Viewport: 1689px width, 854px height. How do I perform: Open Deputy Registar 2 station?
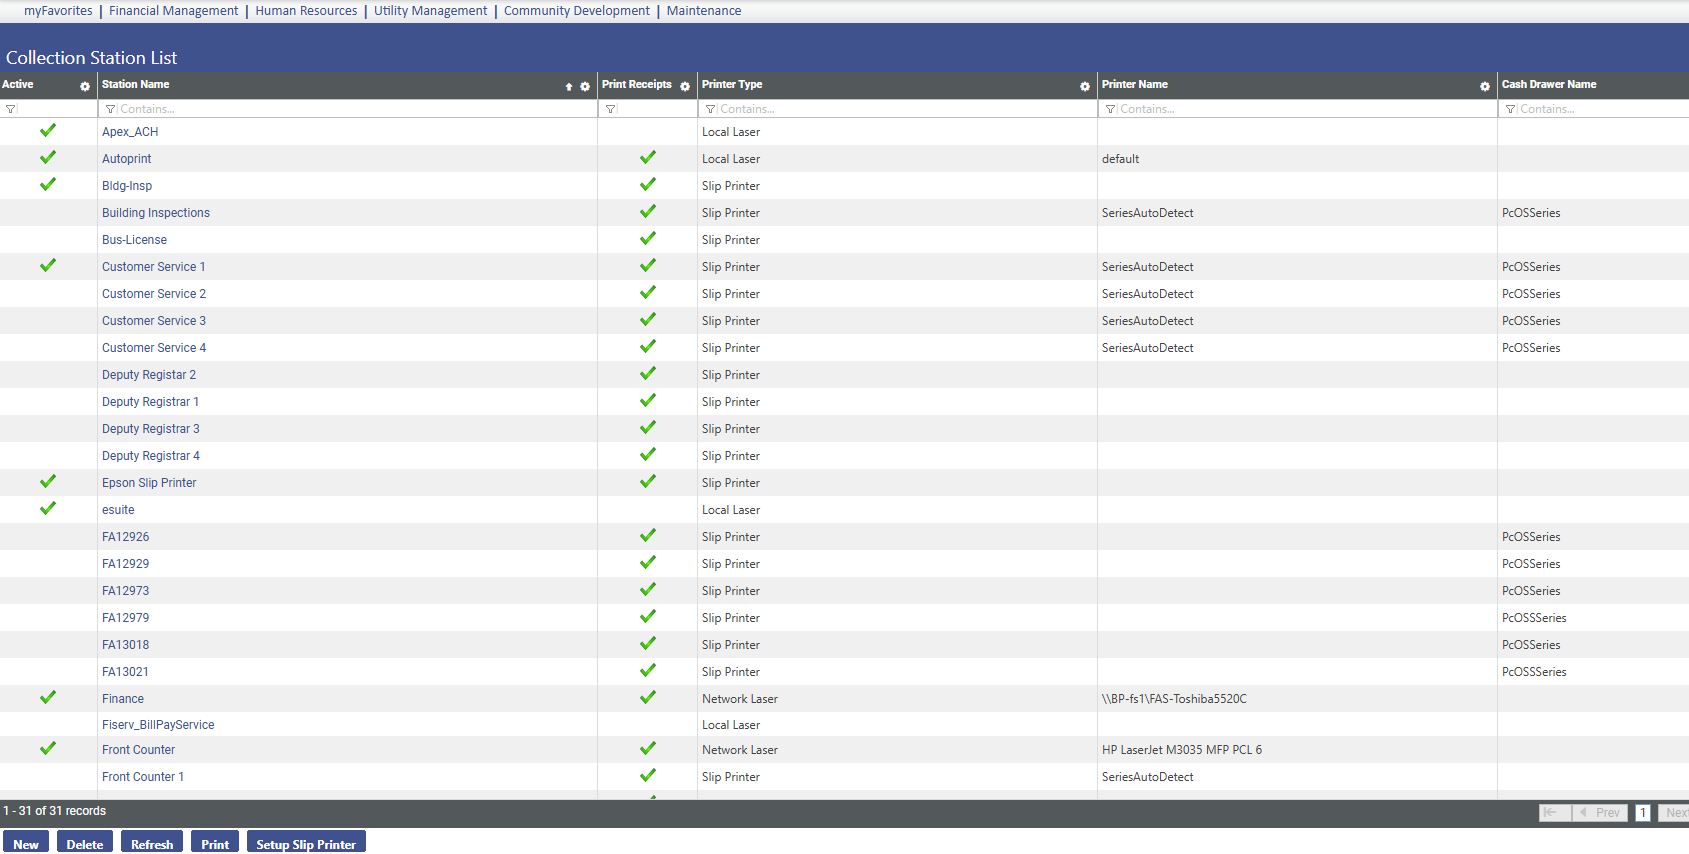point(149,375)
